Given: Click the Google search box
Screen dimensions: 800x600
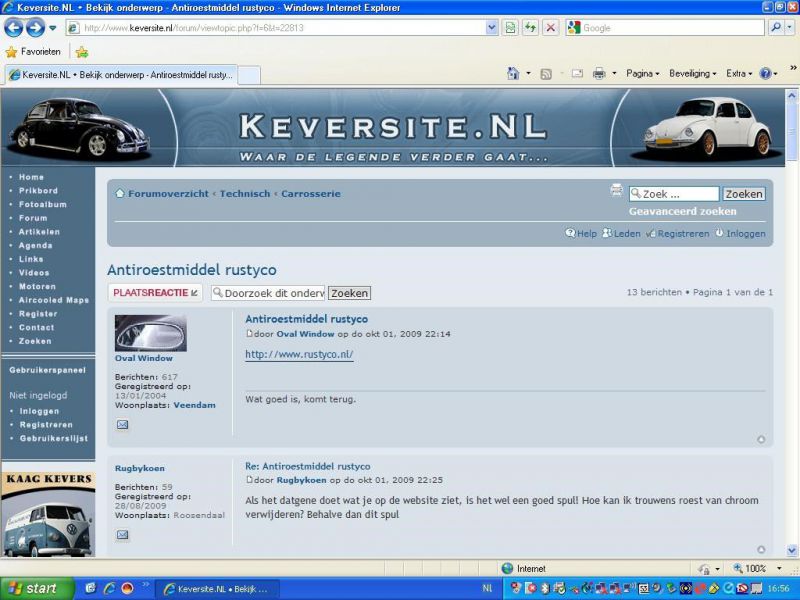Looking at the screenshot, I should [672, 28].
